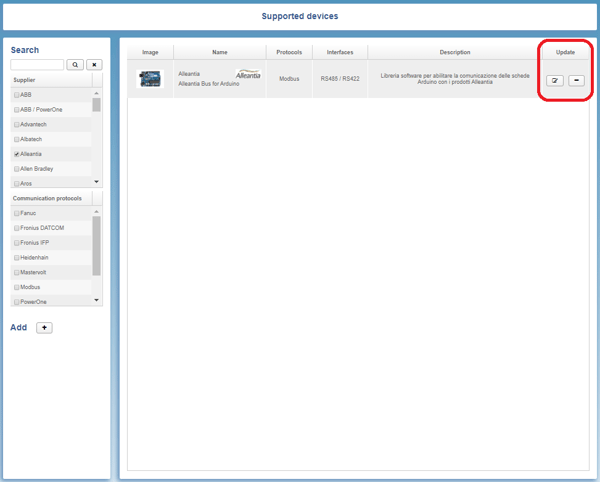The height and width of the screenshot is (482, 600).
Task: Sort by the Image column header
Action: (150, 52)
